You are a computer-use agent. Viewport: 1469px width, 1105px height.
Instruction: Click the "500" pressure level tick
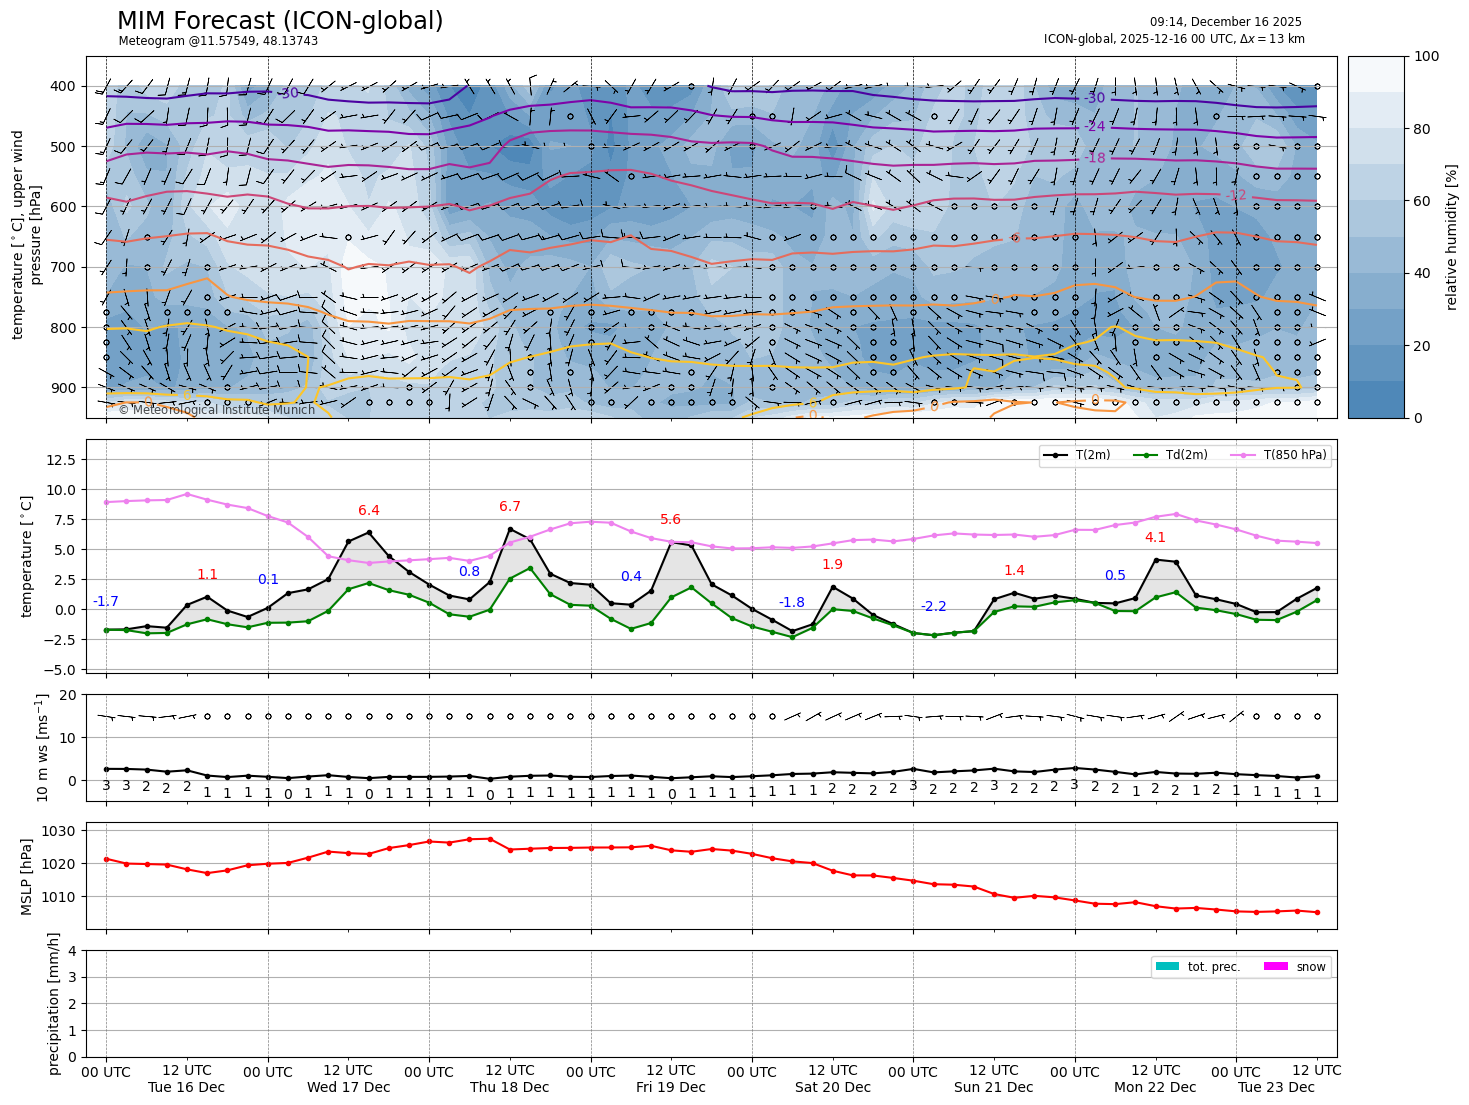tap(64, 147)
